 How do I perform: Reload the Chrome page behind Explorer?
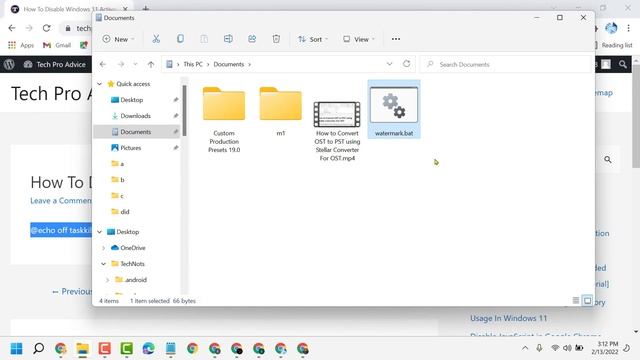47,28
